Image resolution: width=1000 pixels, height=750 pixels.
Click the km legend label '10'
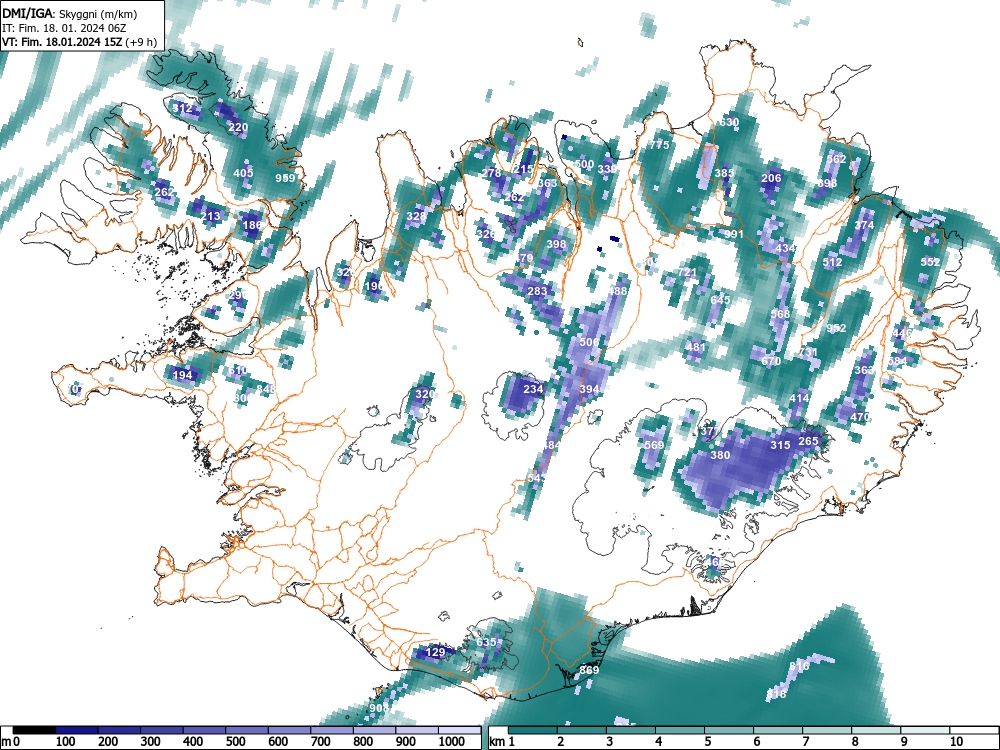[x=955, y=742]
